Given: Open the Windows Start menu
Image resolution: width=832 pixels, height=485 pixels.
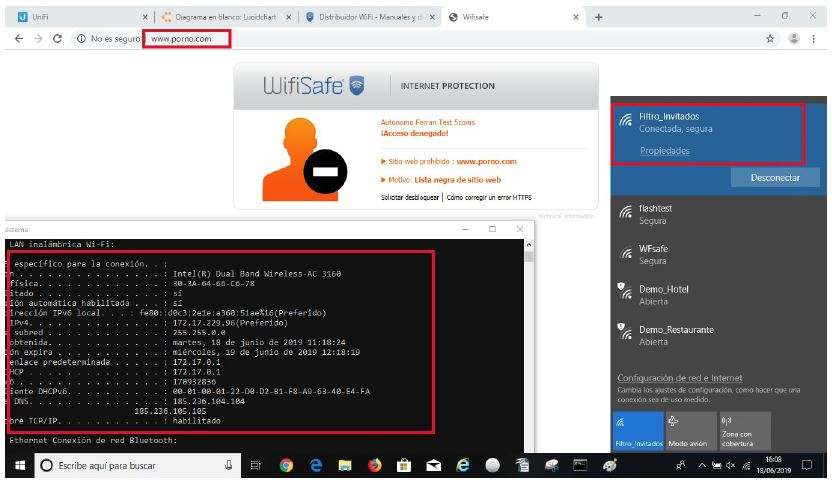Looking at the screenshot, I should pos(20,465).
